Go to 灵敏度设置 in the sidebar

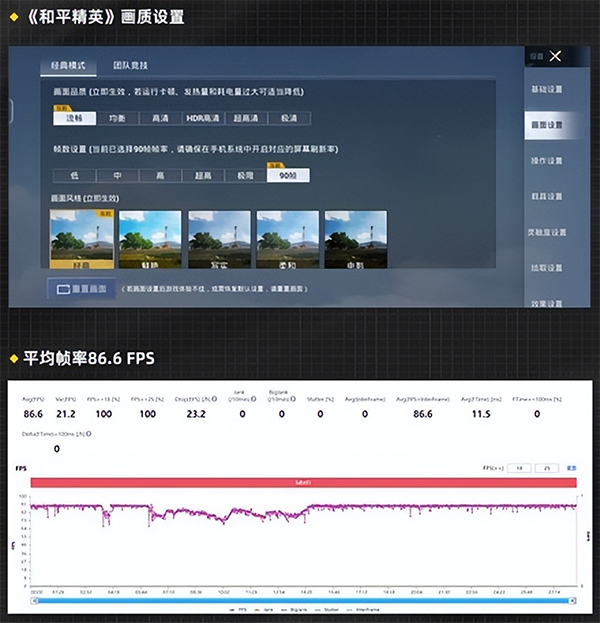point(546,232)
